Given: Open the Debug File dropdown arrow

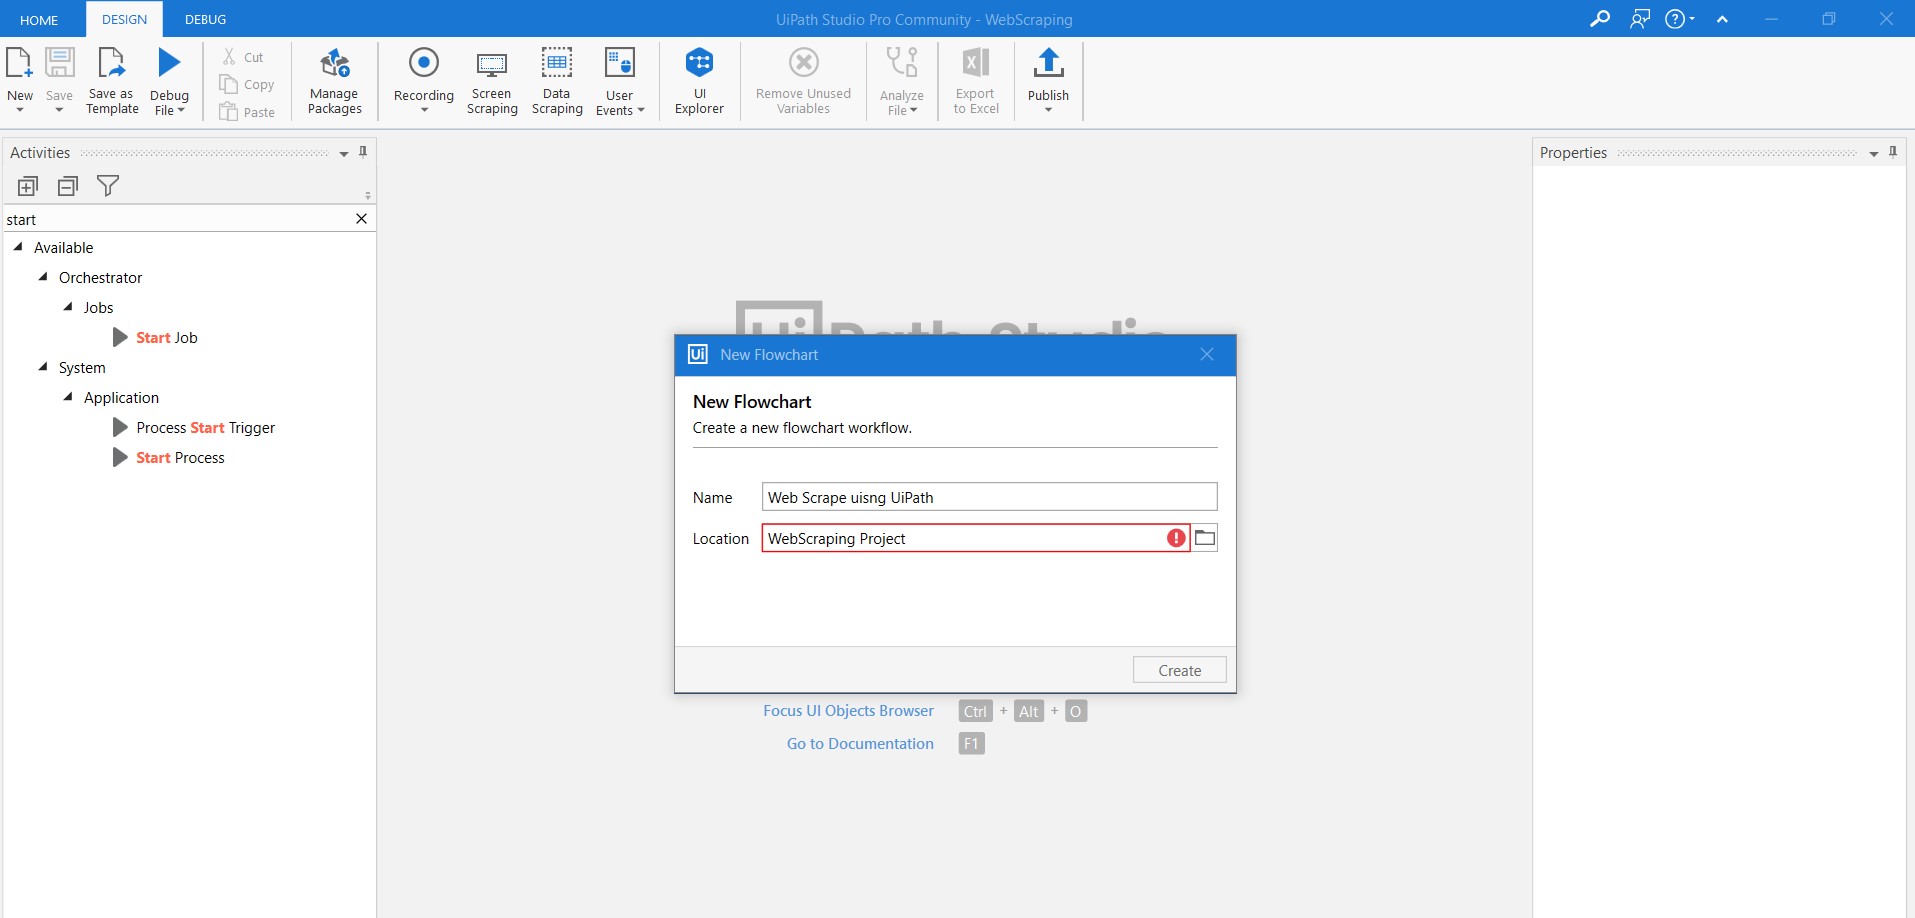Looking at the screenshot, I should tap(181, 111).
